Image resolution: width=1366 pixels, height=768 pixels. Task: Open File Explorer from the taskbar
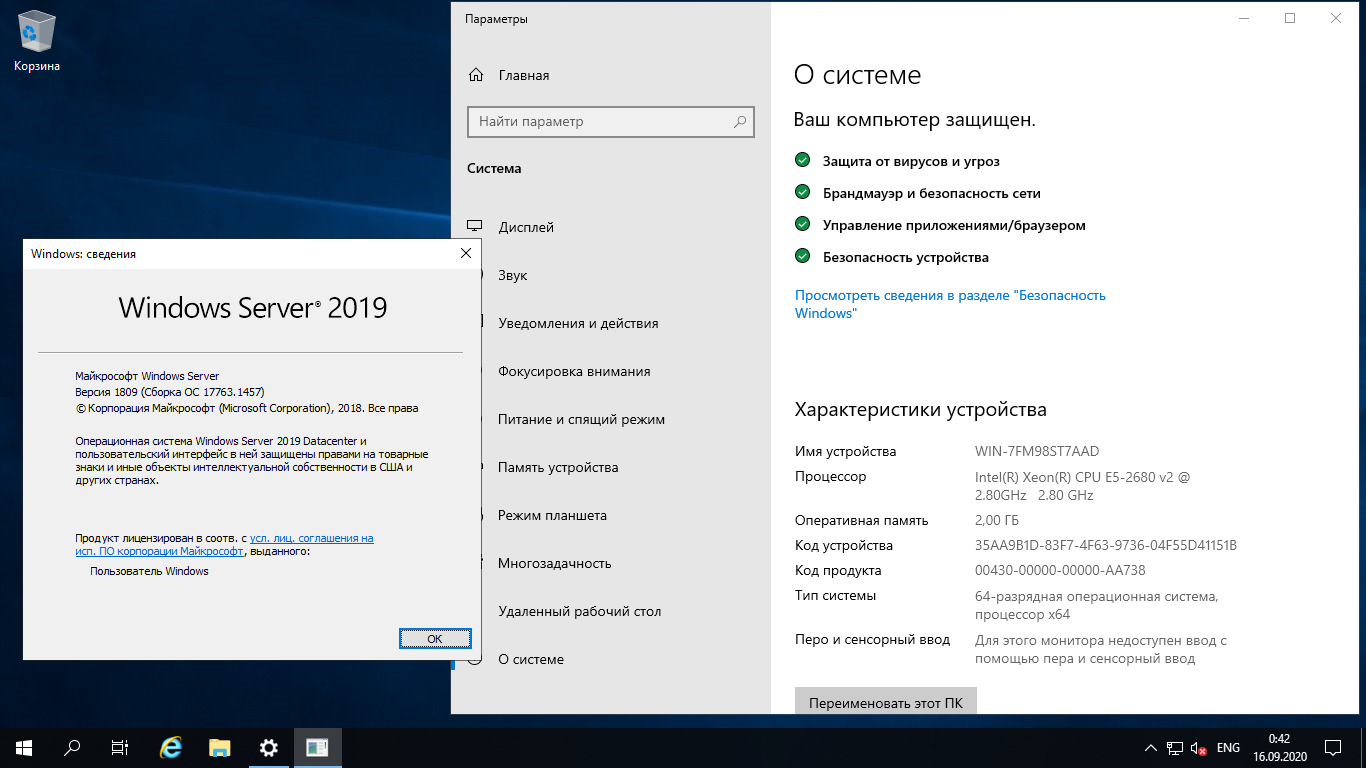point(220,748)
